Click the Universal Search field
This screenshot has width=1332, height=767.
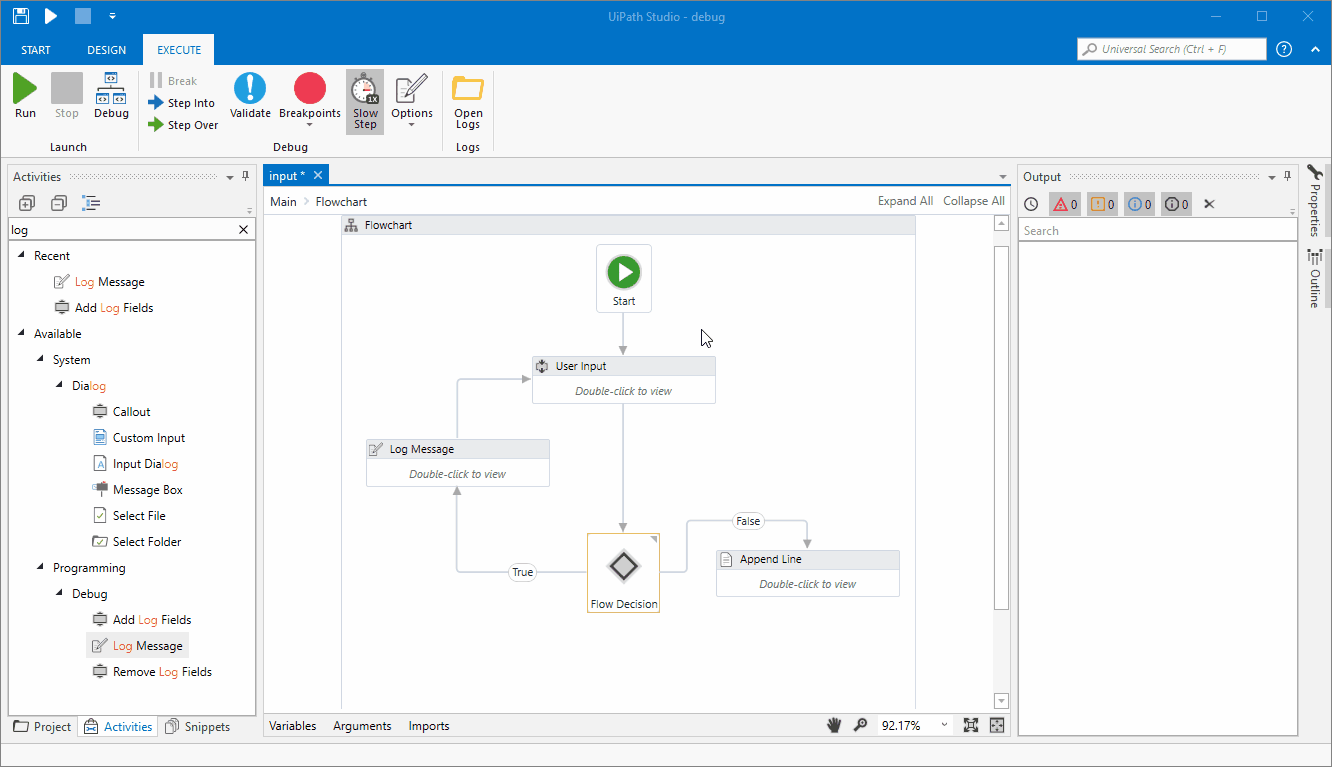pos(1172,49)
